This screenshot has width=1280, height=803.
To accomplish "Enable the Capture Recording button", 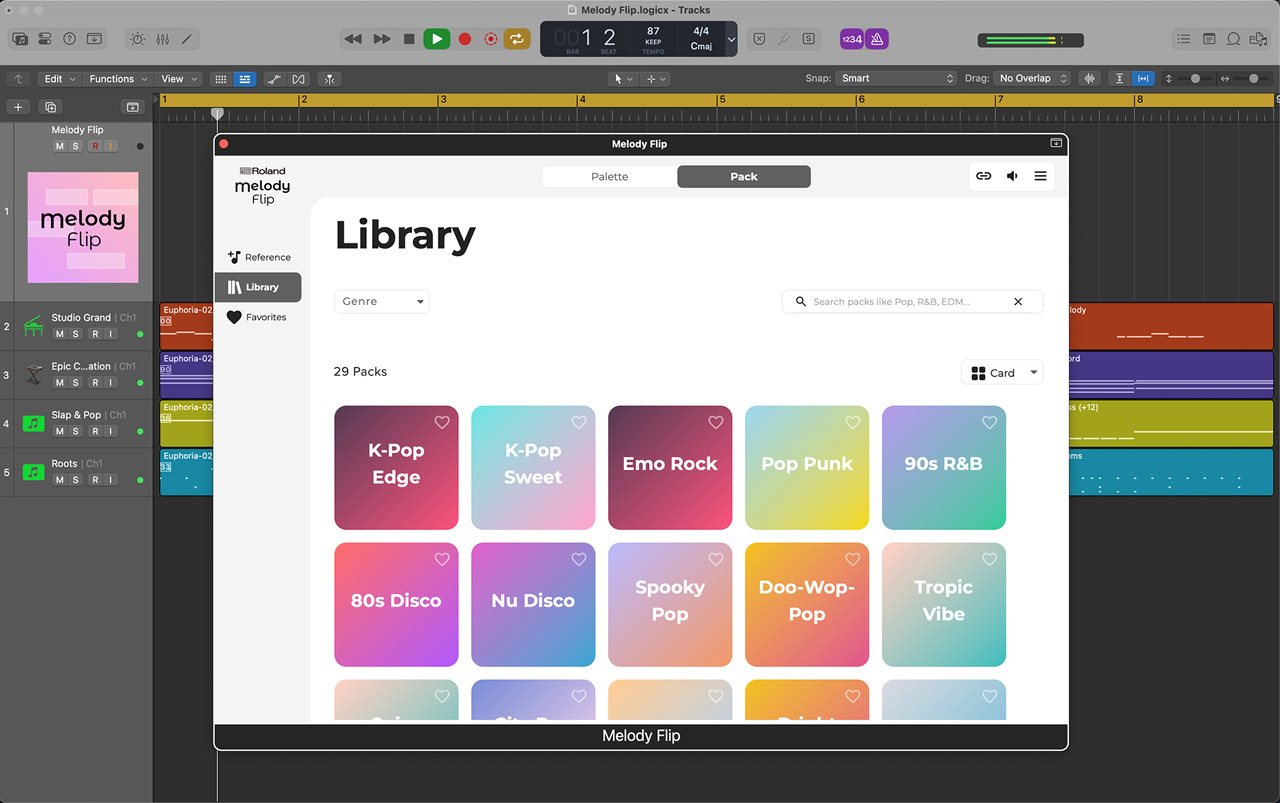I will (490, 39).
